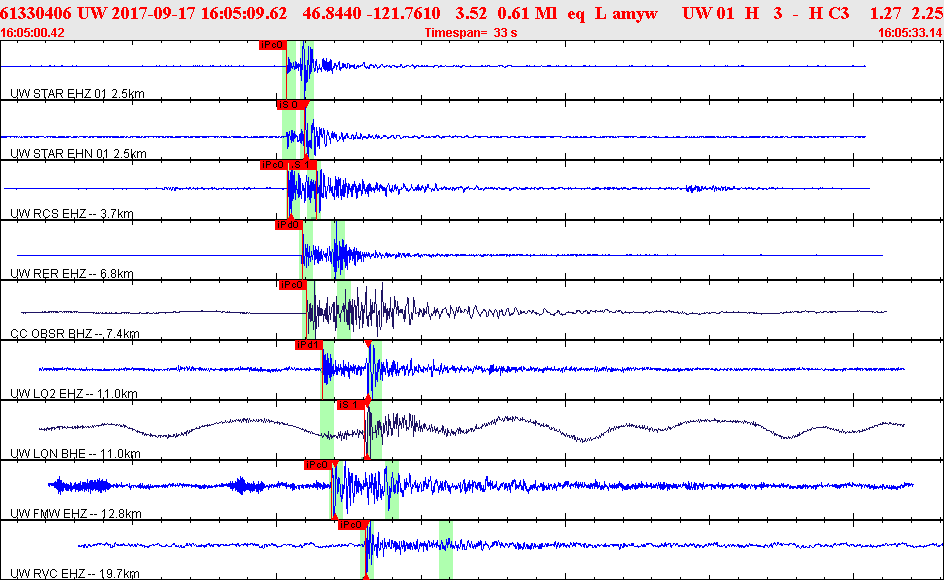This screenshot has width=944, height=580.
Task: Select station label UW LON BHE -- 11.0km
Action: (x=75, y=454)
